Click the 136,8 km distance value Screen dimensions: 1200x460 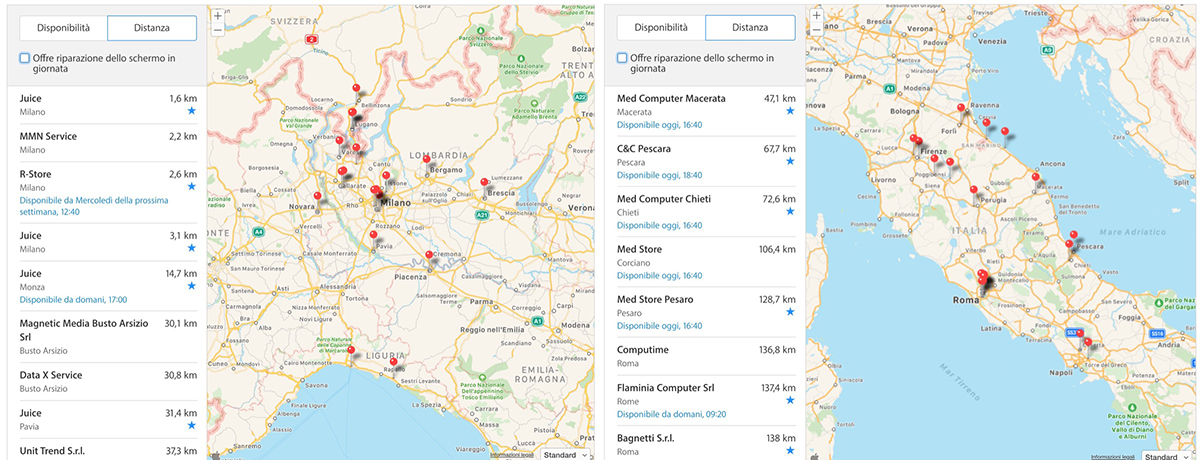(x=777, y=350)
